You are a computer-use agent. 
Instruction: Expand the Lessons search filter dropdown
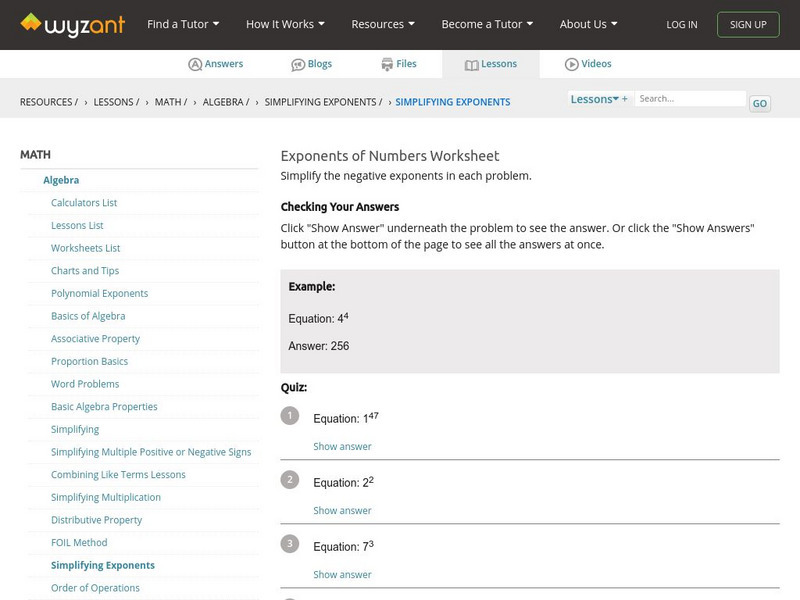tap(598, 99)
